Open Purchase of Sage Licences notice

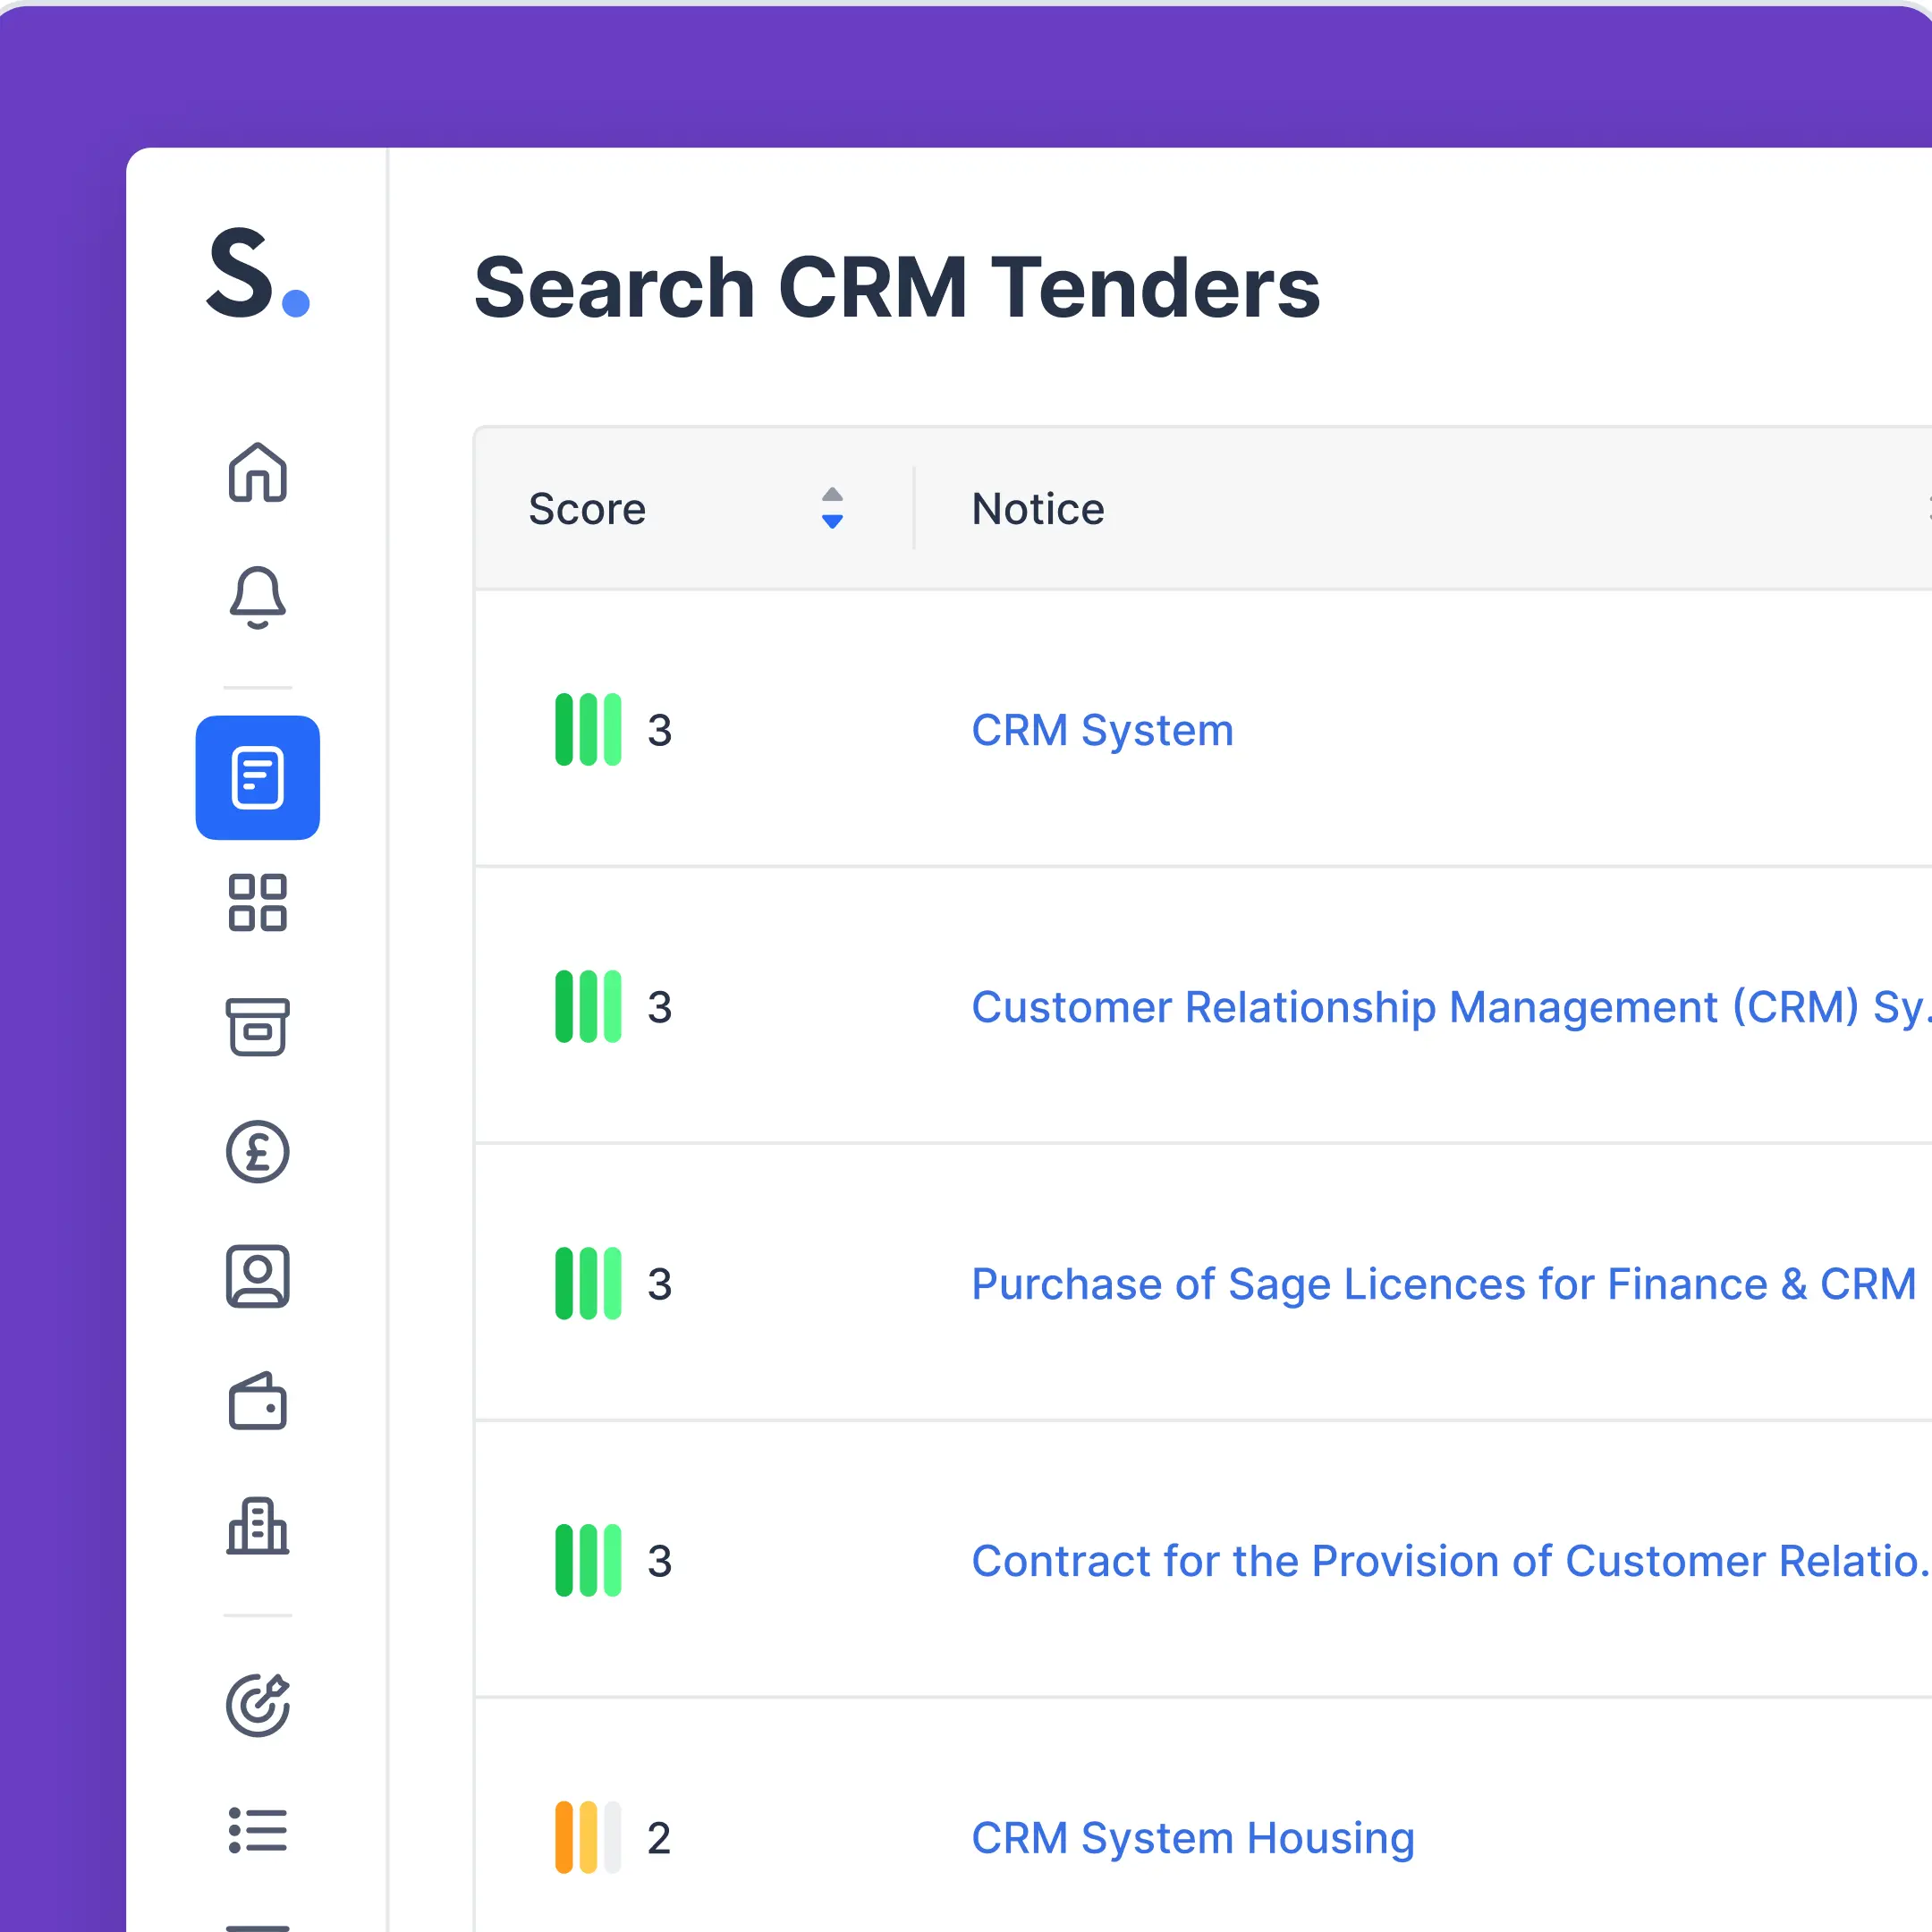coord(1444,1284)
